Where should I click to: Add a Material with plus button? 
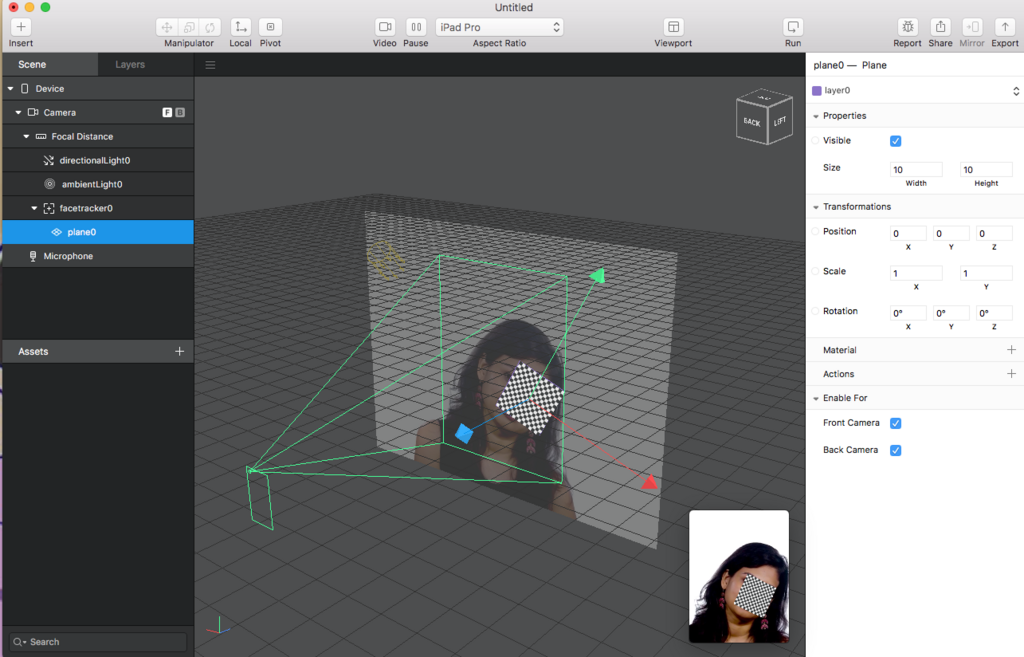[x=1011, y=350]
